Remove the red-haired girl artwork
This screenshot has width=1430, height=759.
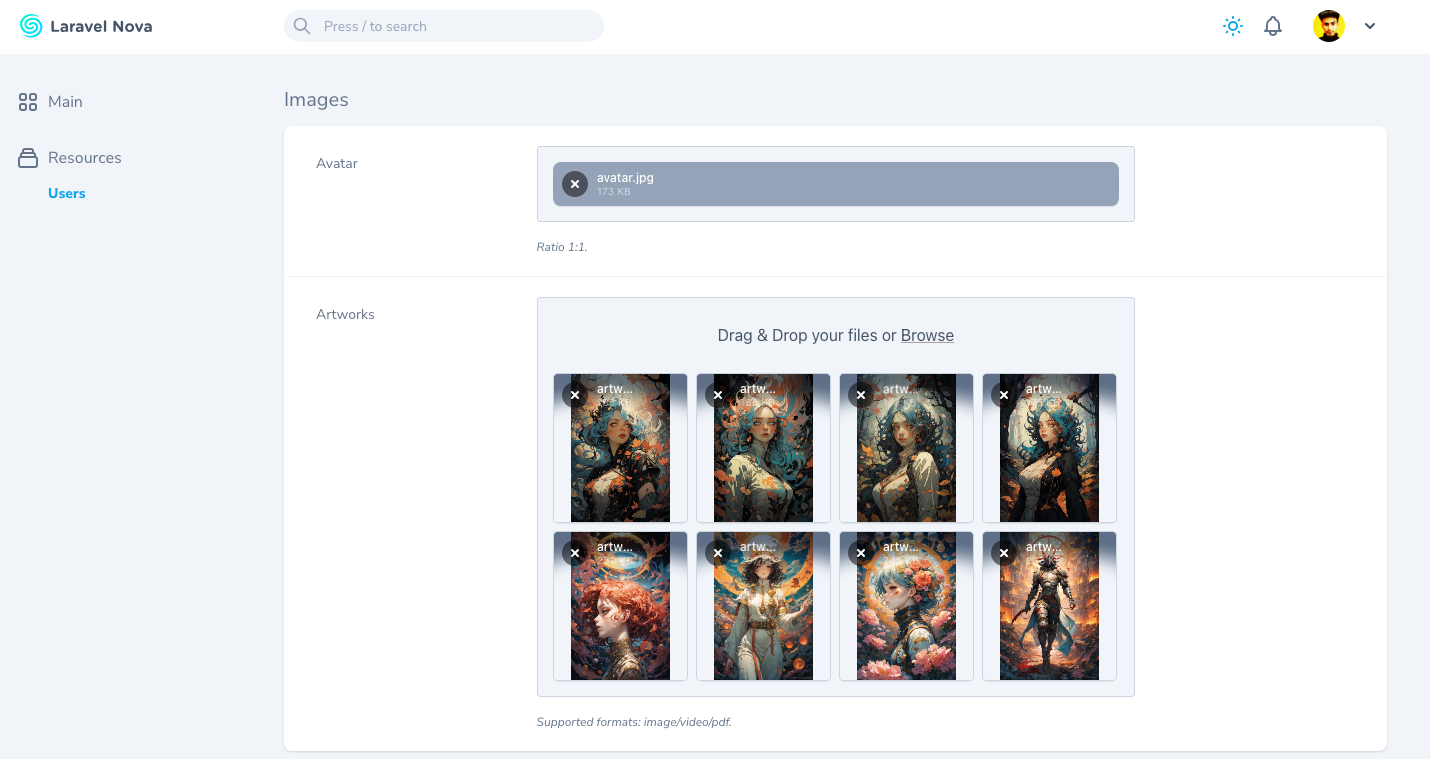click(x=575, y=553)
